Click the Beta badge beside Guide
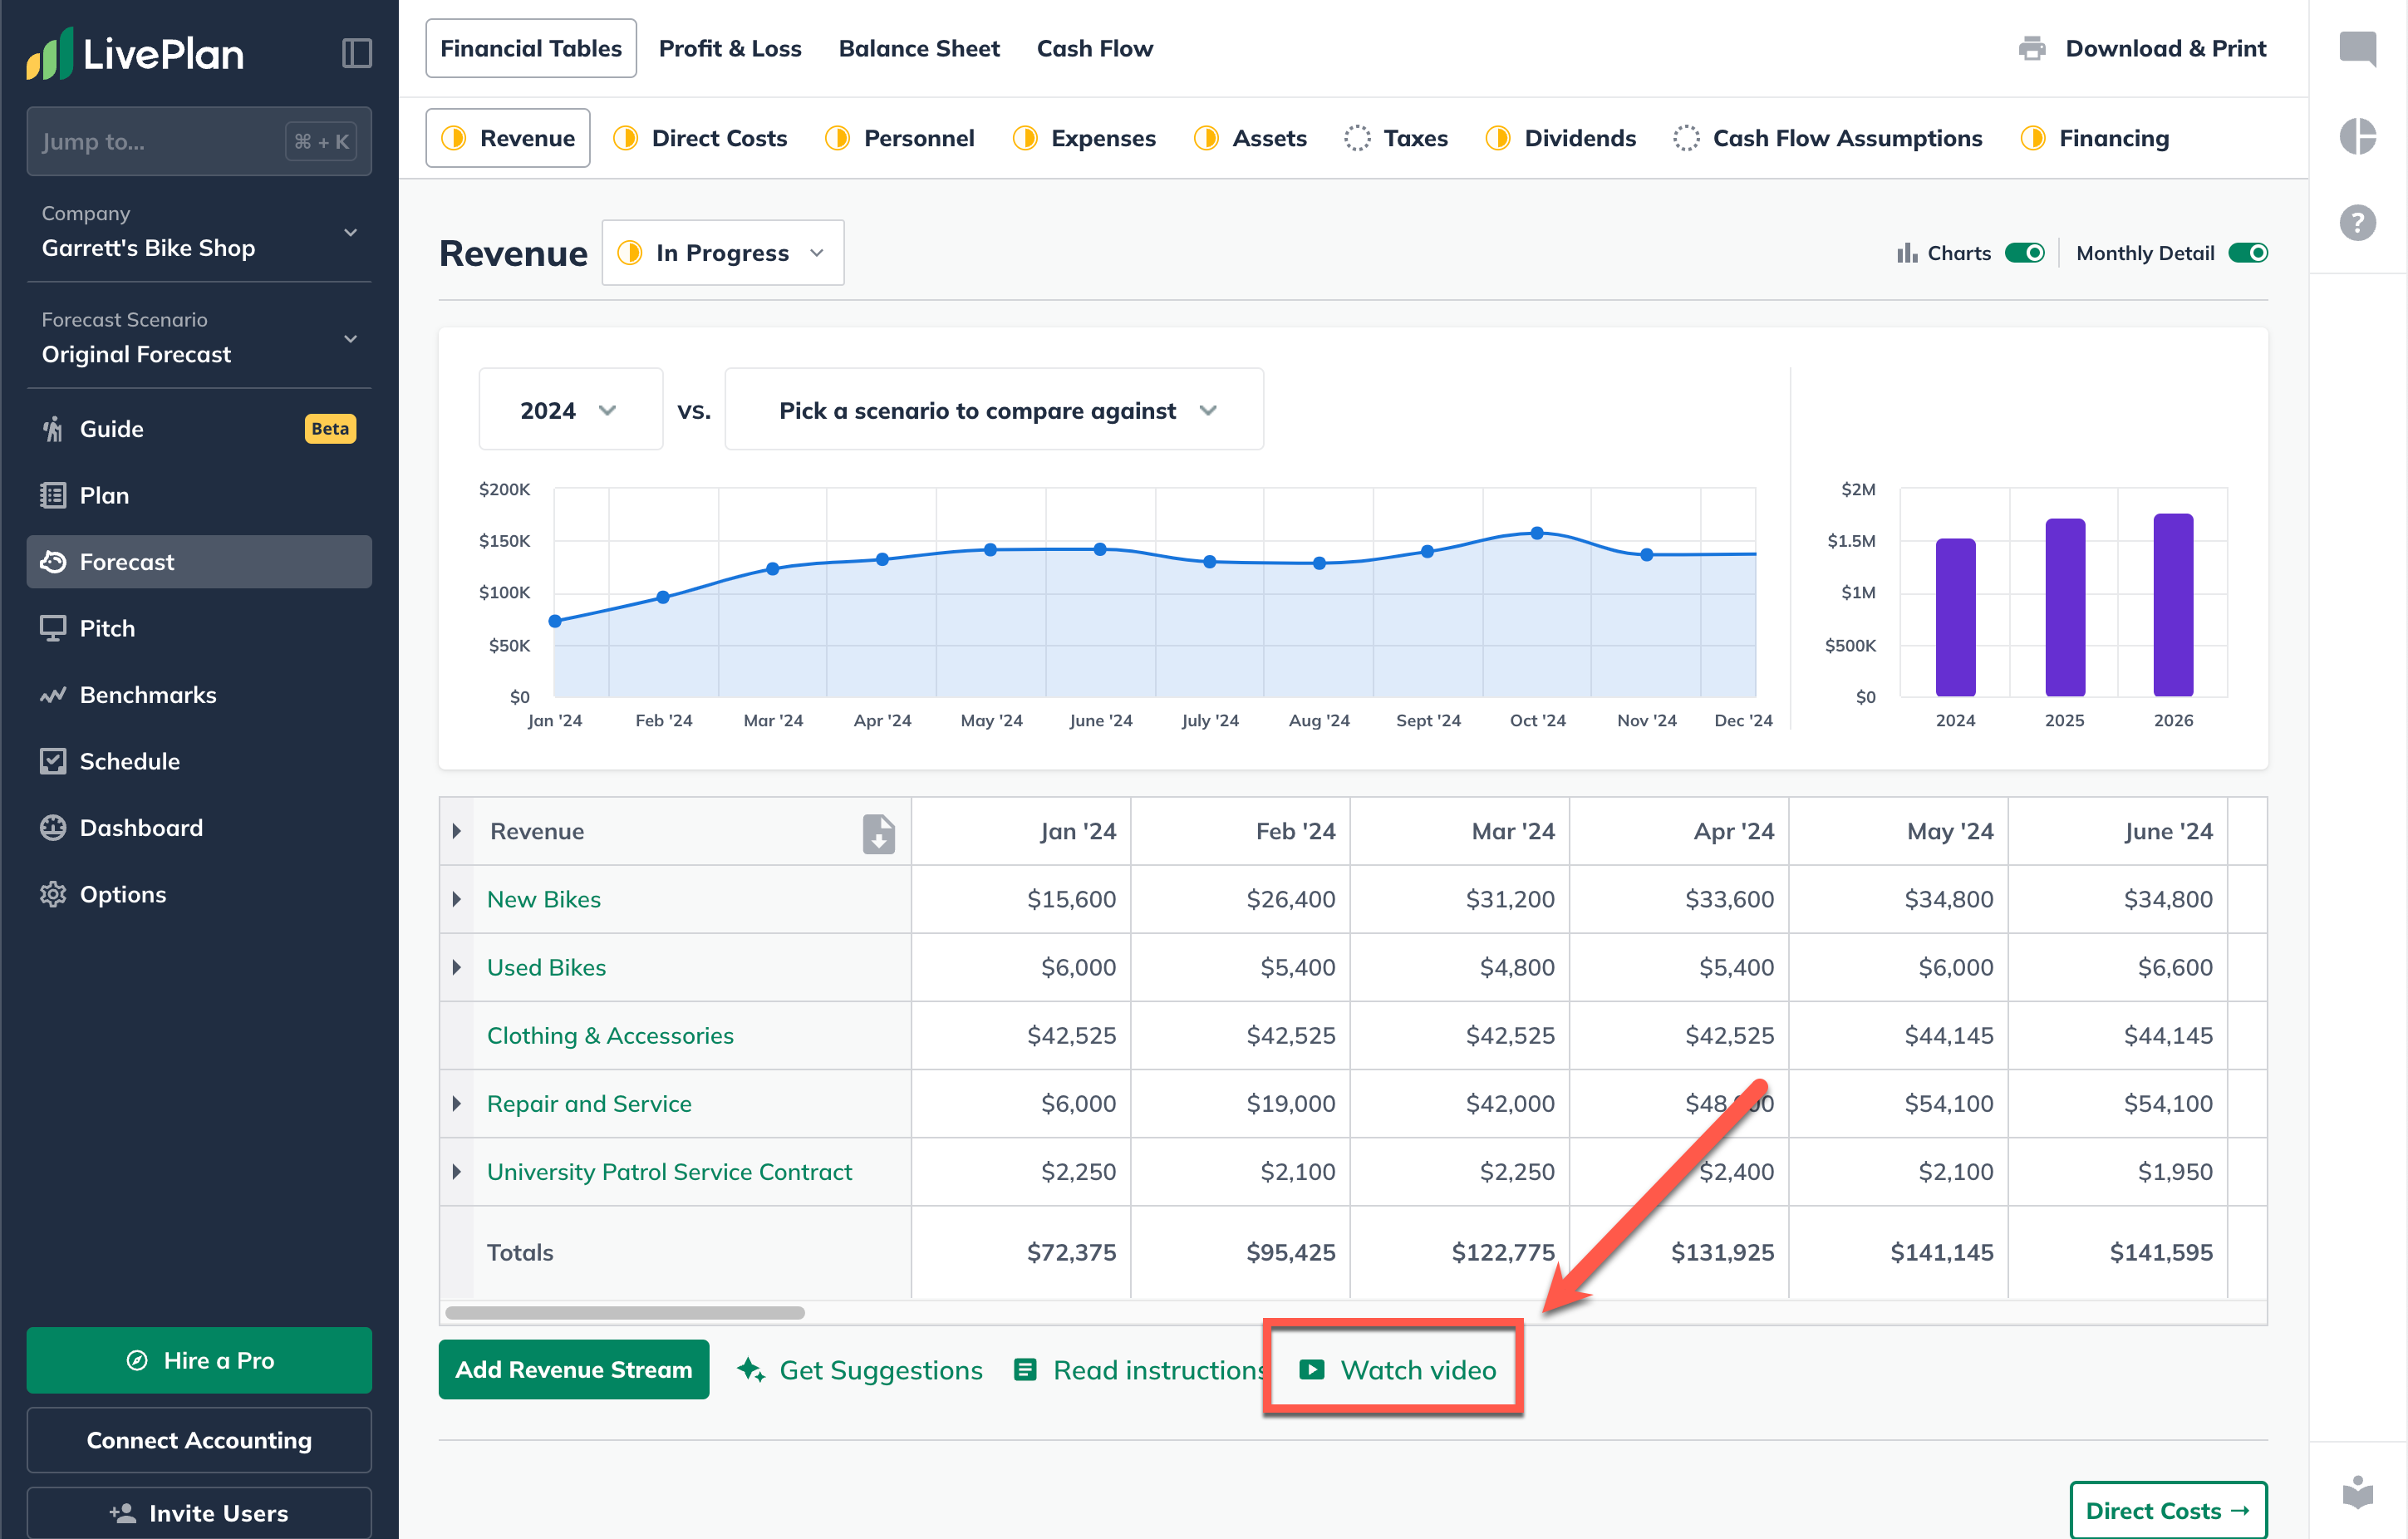This screenshot has height=1539, width=2408. click(330, 429)
